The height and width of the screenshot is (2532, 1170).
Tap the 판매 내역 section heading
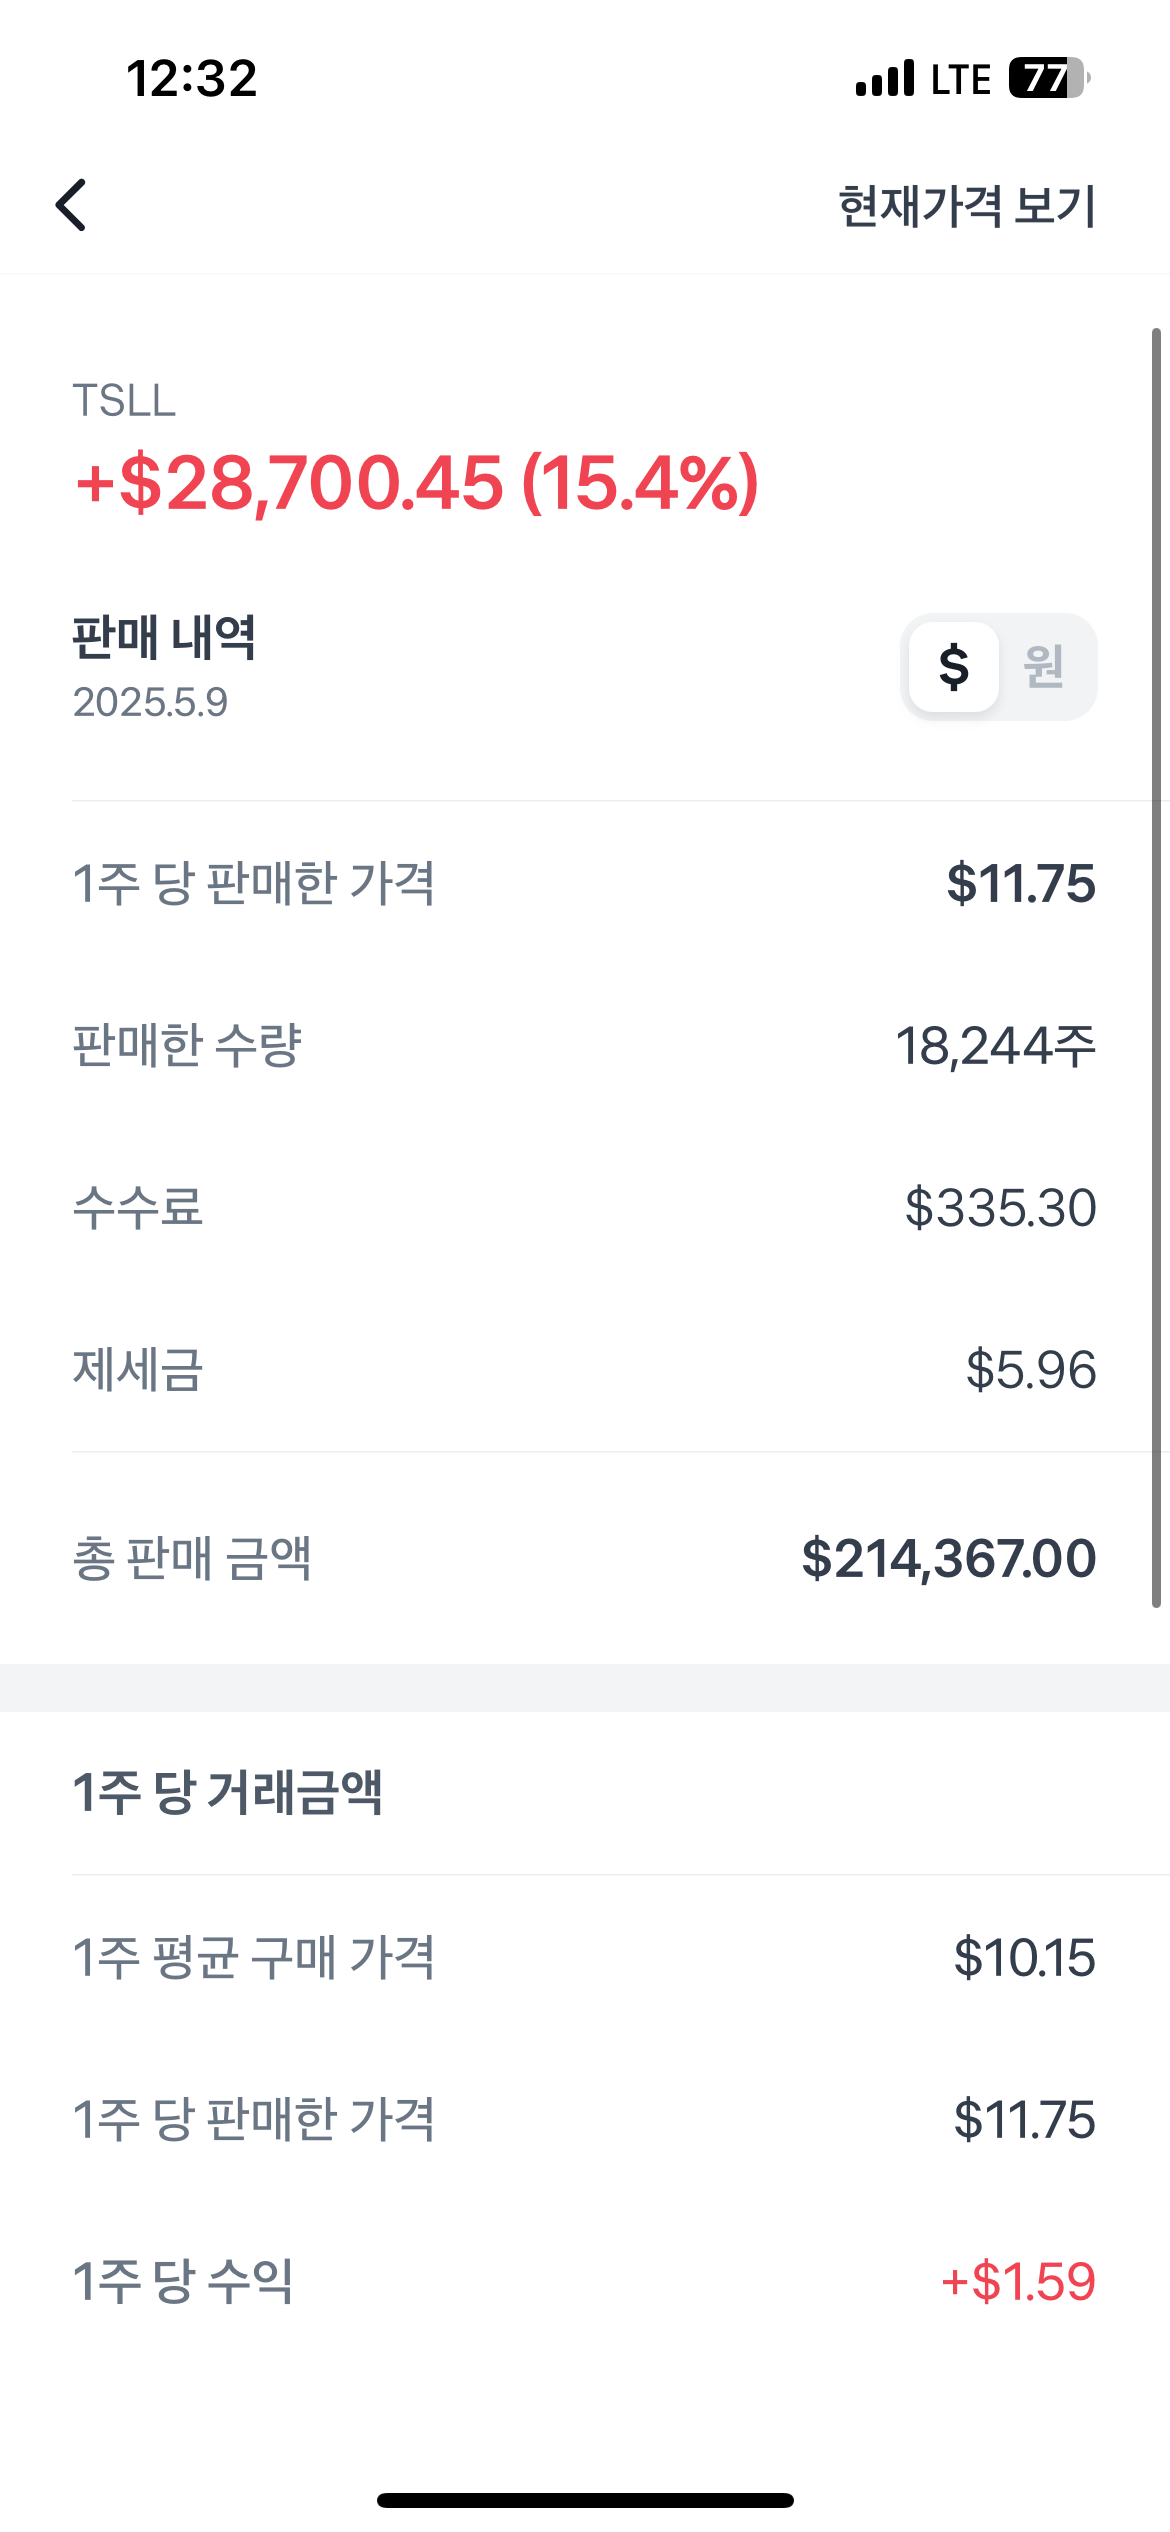pyautogui.click(x=164, y=636)
